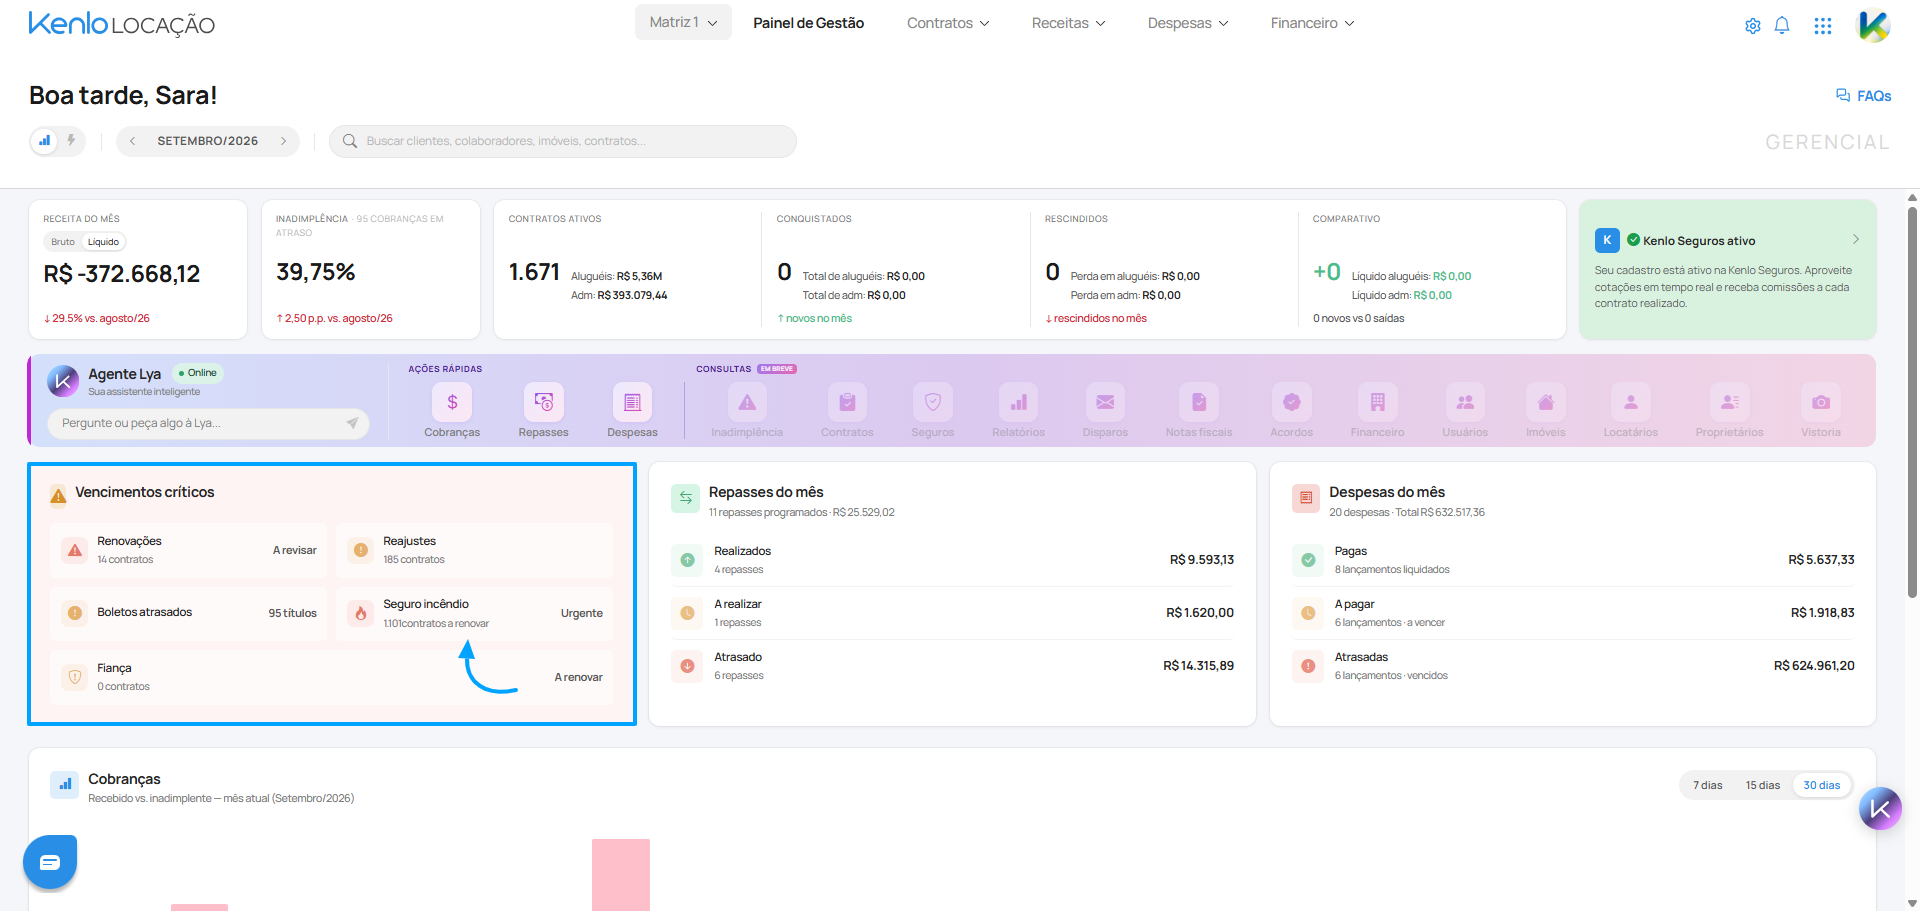Open the FAQs link
This screenshot has height=911, width=1920.
tap(1864, 96)
